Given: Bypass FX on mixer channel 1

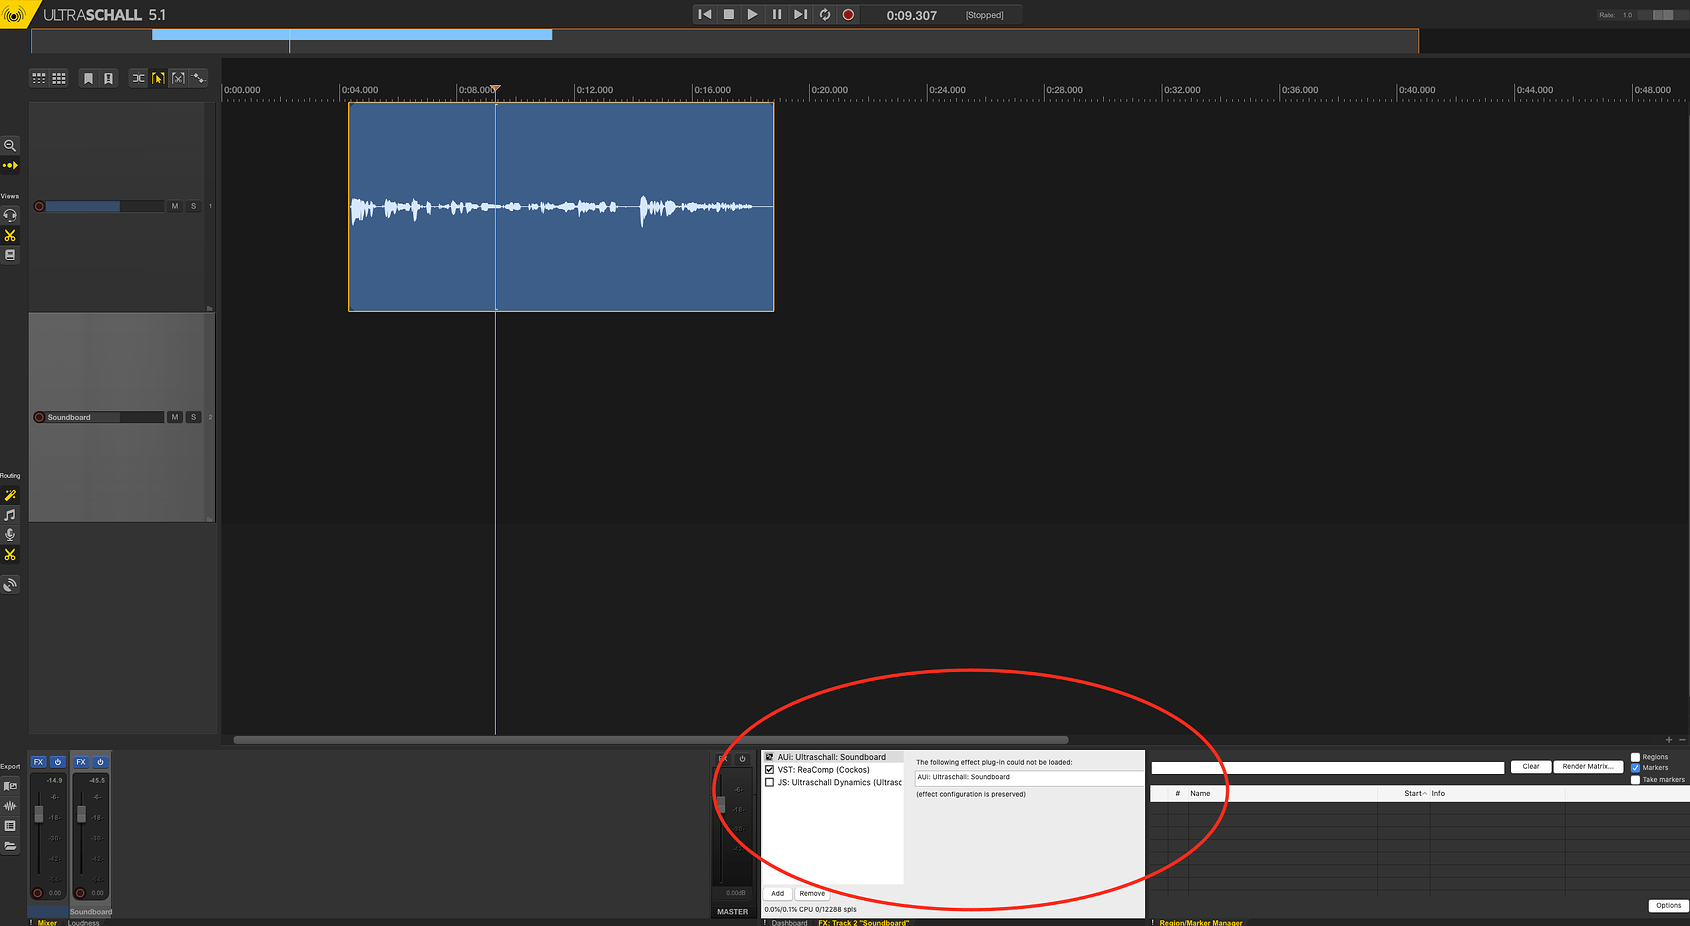Looking at the screenshot, I should (x=58, y=762).
